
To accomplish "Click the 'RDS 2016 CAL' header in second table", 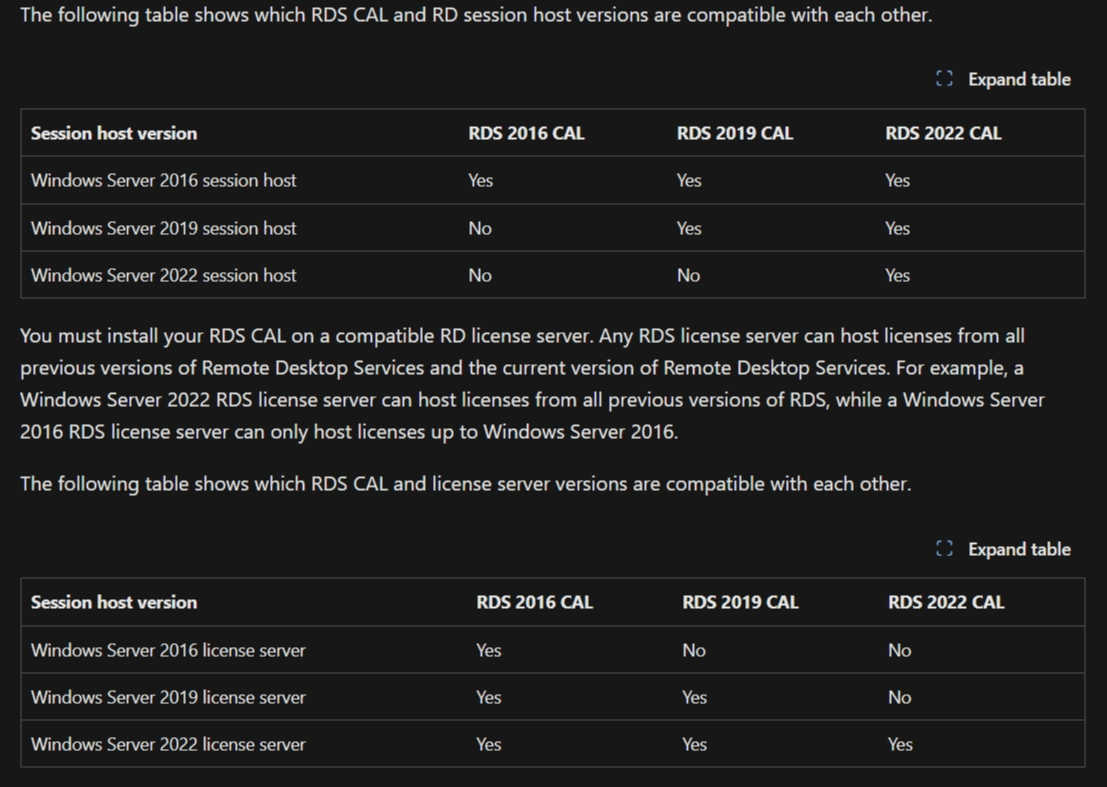I will tap(534, 602).
